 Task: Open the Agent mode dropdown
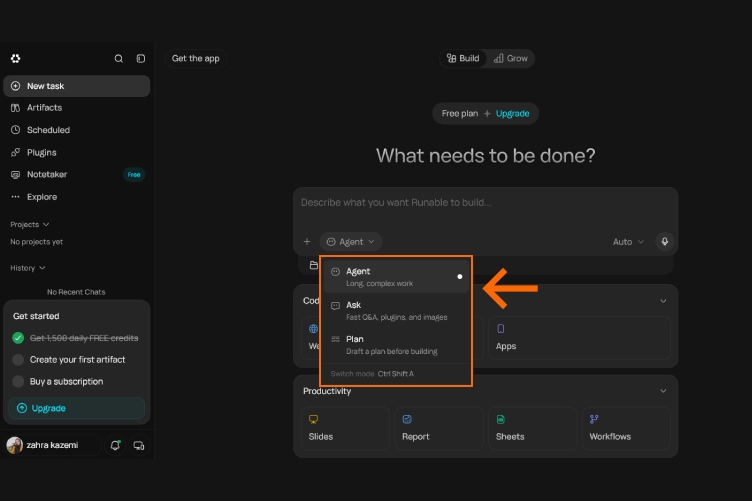[x=351, y=242]
